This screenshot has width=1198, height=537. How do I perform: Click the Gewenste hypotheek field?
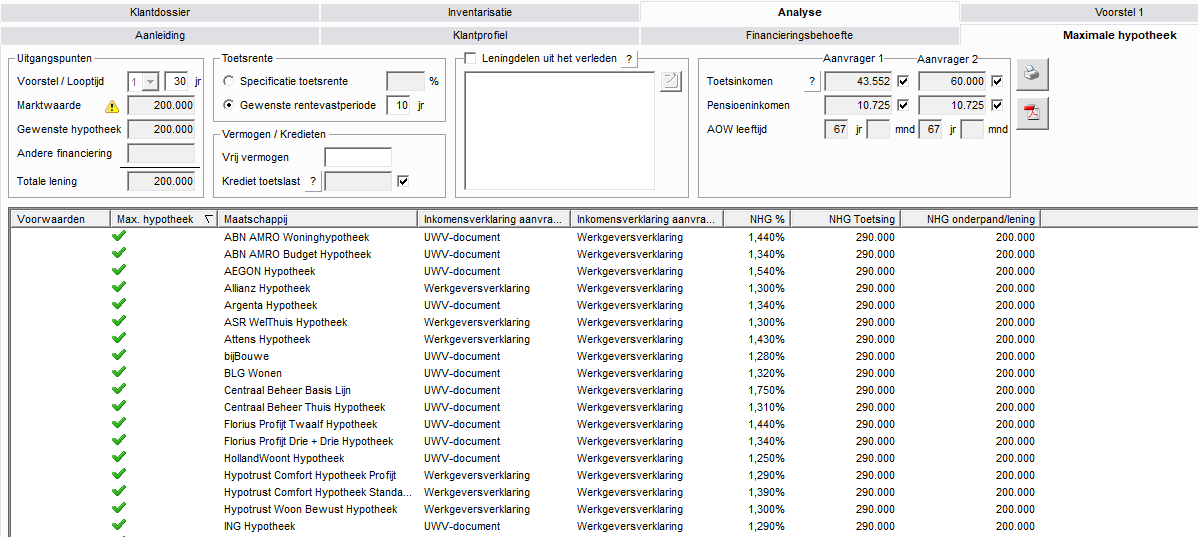[161, 130]
